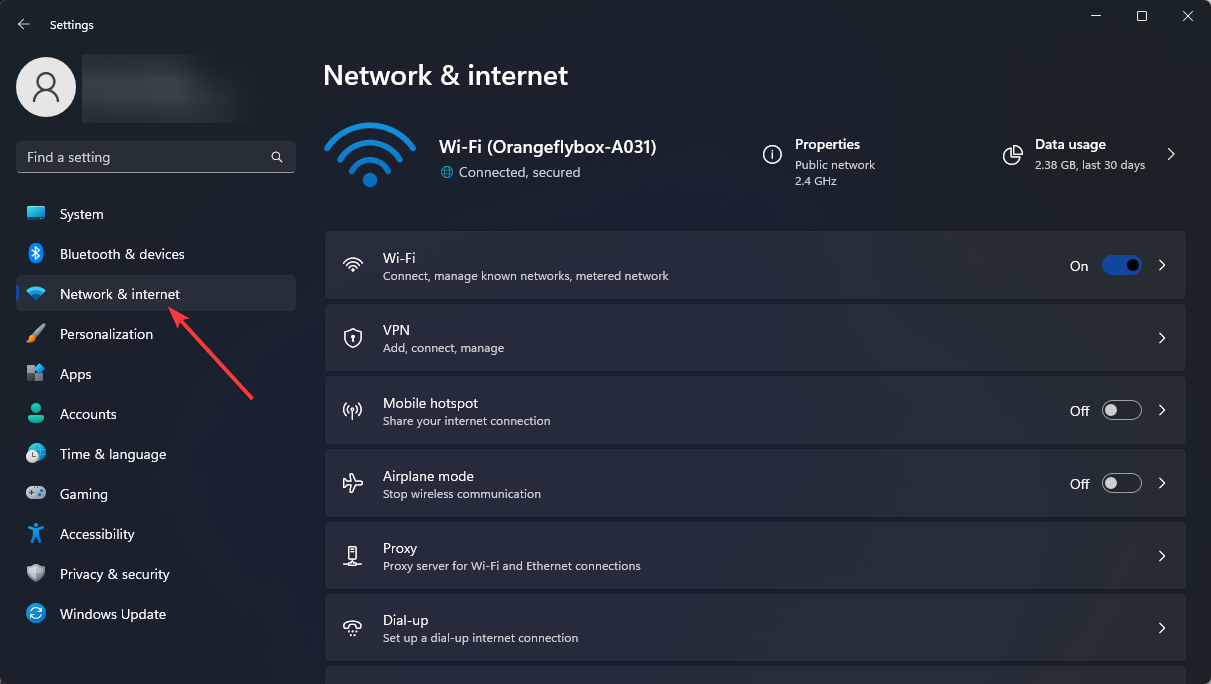Open the user profile avatar icon

tap(46, 87)
